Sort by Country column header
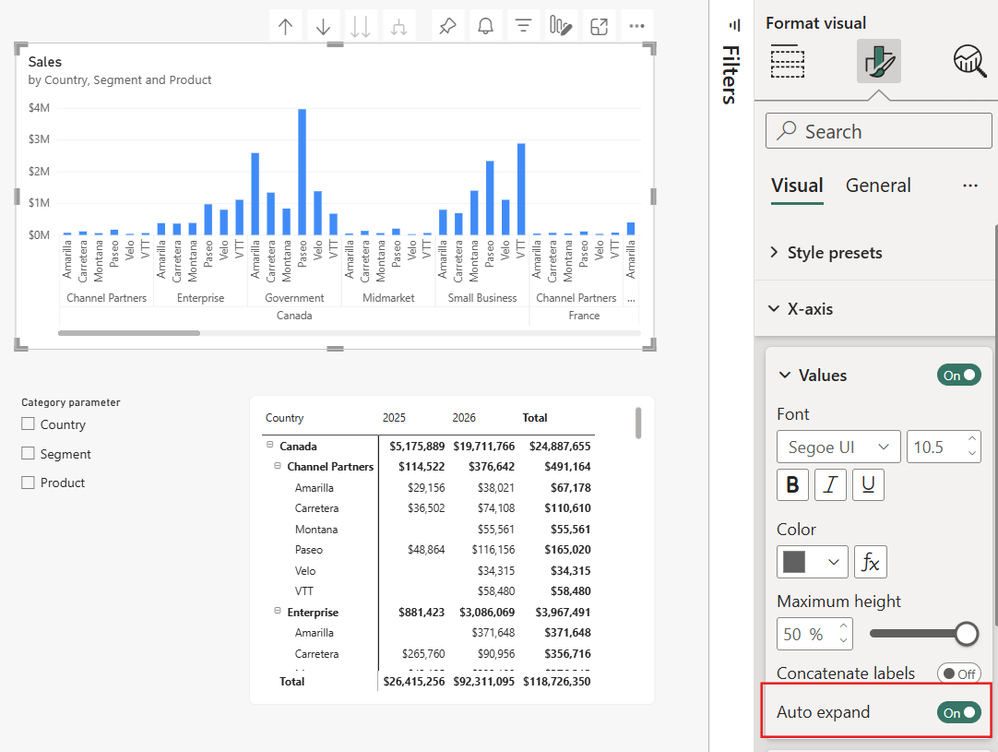Screen dimensions: 998x752 (x=285, y=418)
